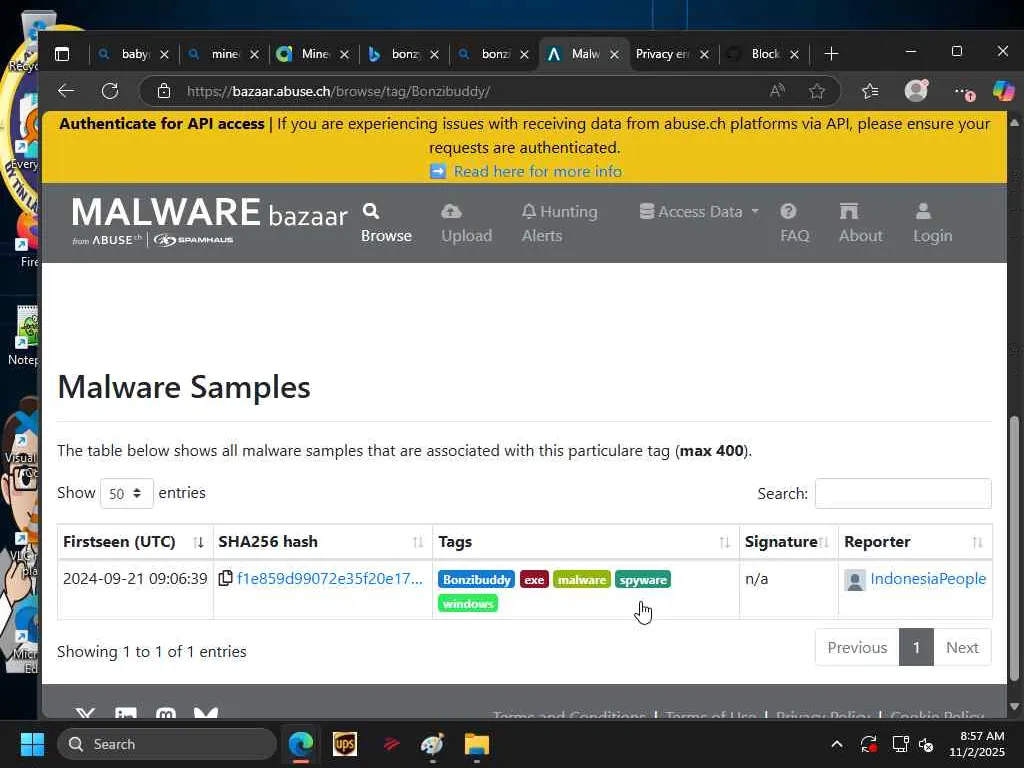
Task: Sort by Firstseen (UTC) column
Action: coord(135,542)
